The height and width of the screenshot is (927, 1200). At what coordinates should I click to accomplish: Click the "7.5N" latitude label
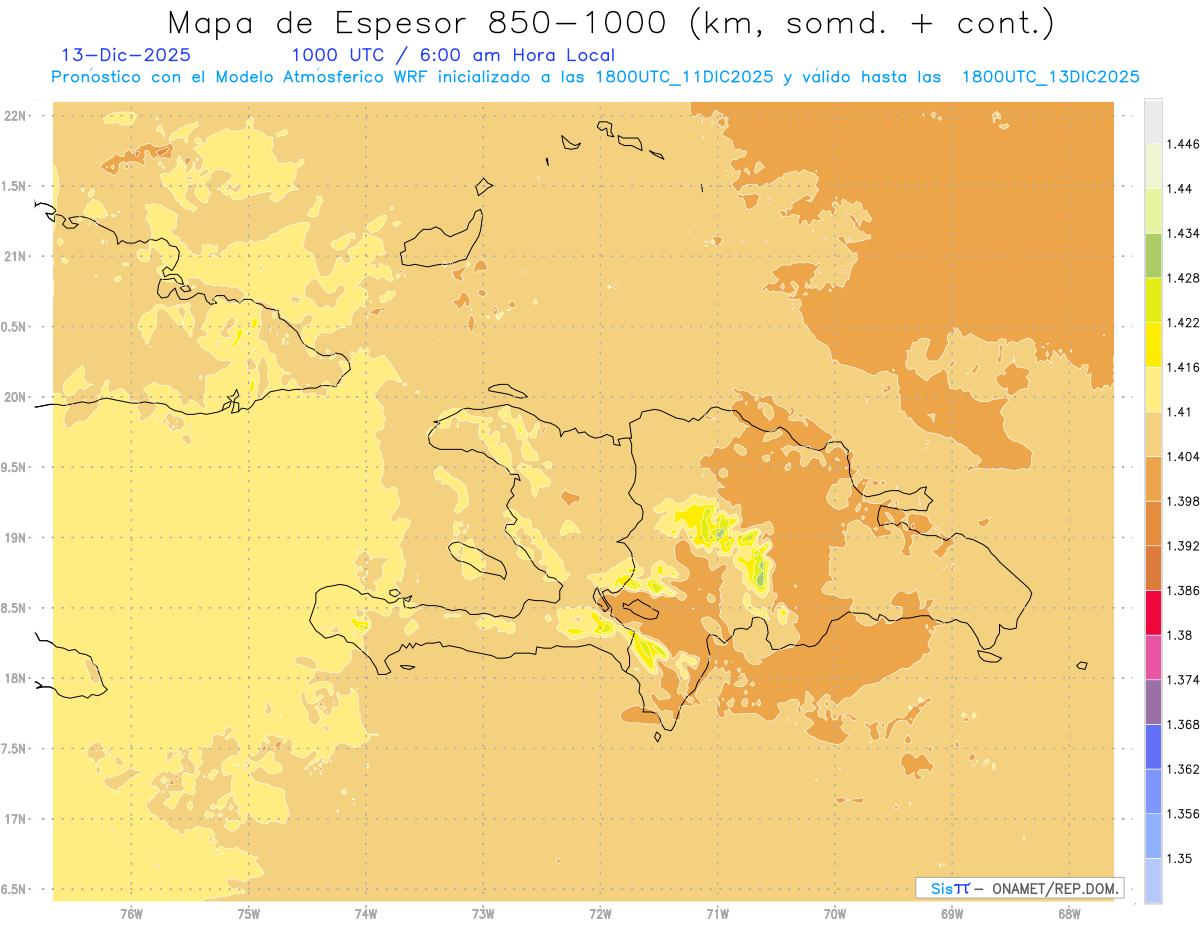click(15, 749)
